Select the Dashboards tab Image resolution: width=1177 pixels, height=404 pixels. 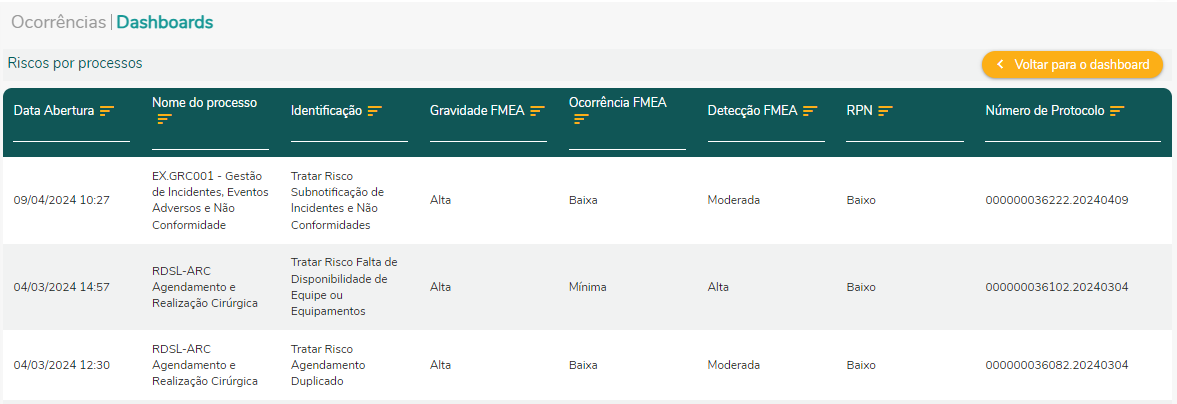tap(165, 22)
